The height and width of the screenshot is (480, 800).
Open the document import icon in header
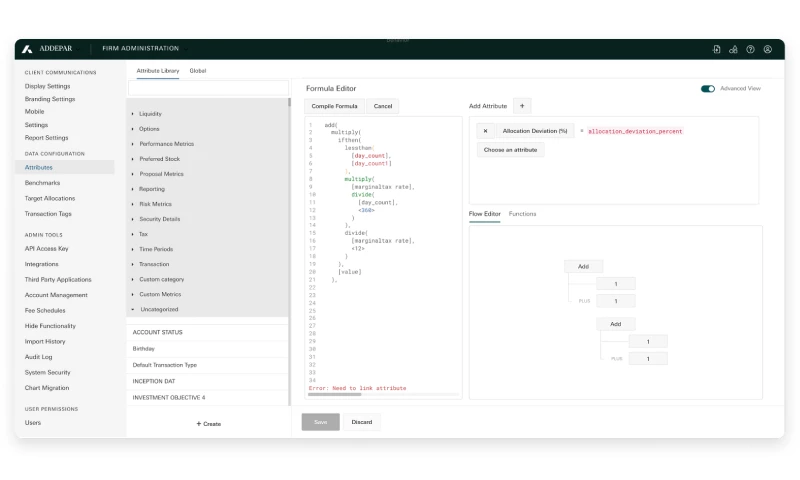716,49
